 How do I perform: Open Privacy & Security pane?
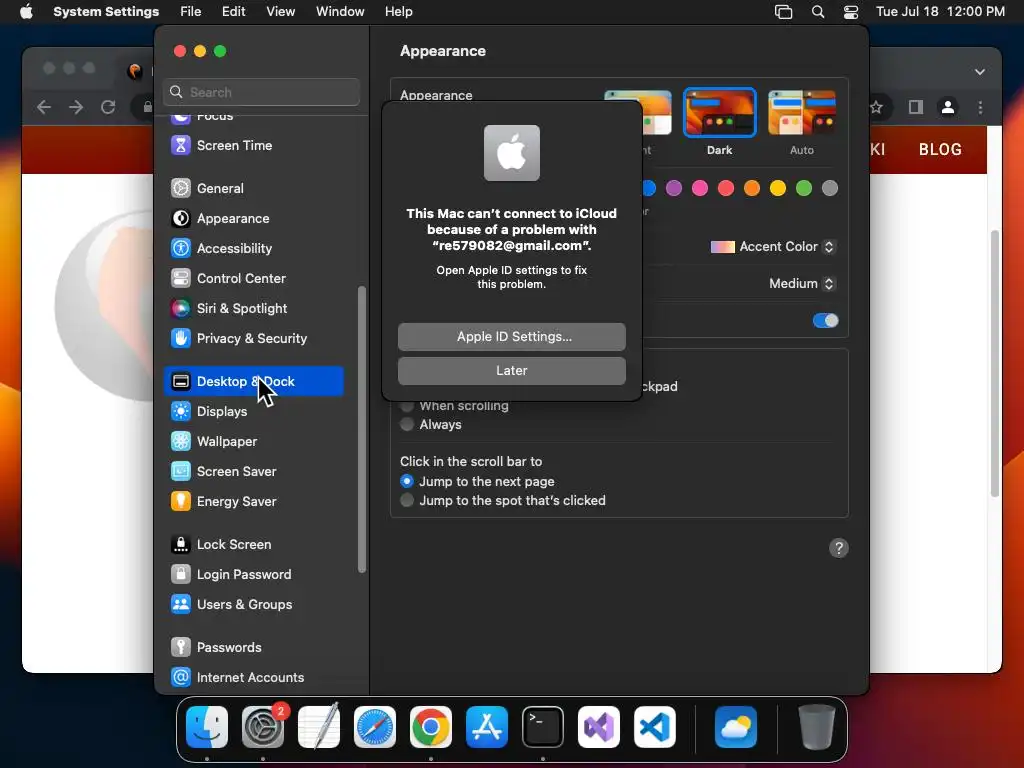(x=253, y=338)
